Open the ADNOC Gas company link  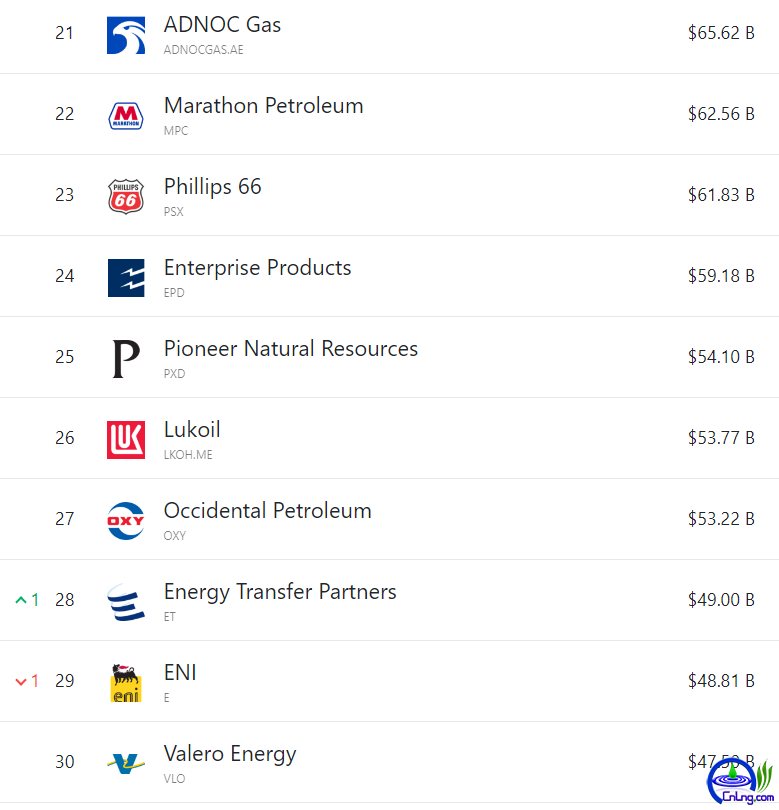(x=222, y=25)
